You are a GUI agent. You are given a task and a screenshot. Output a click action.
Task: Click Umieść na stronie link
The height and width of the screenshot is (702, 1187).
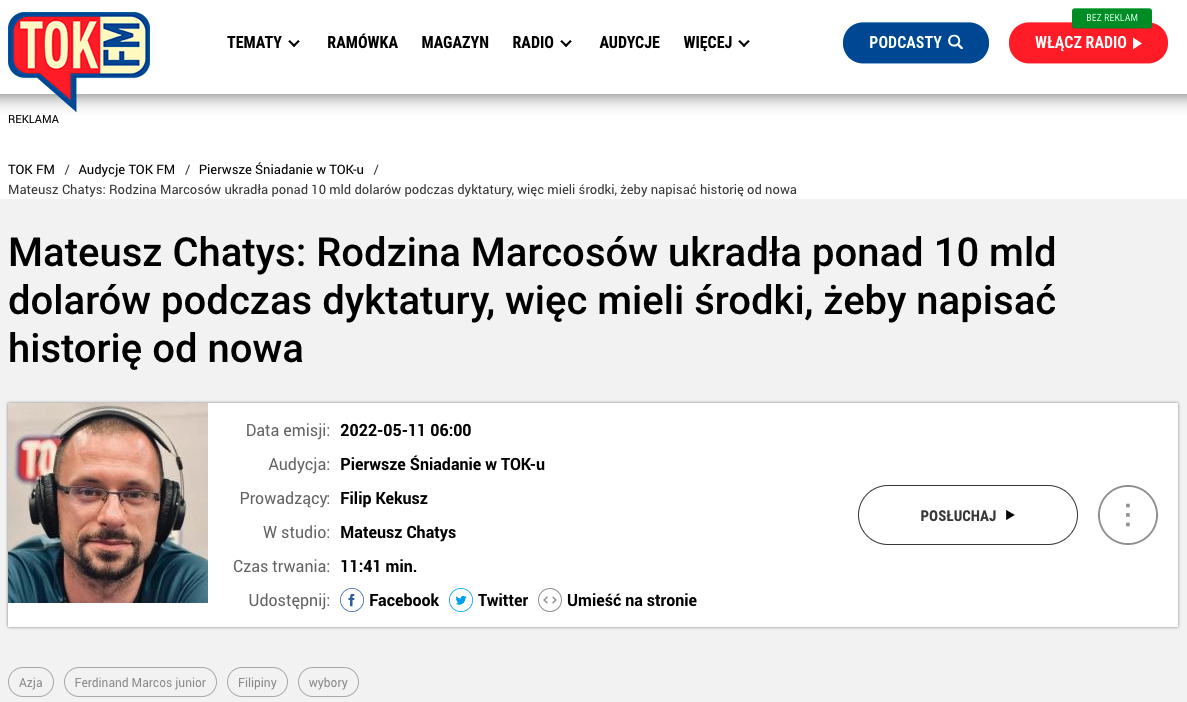pos(631,601)
